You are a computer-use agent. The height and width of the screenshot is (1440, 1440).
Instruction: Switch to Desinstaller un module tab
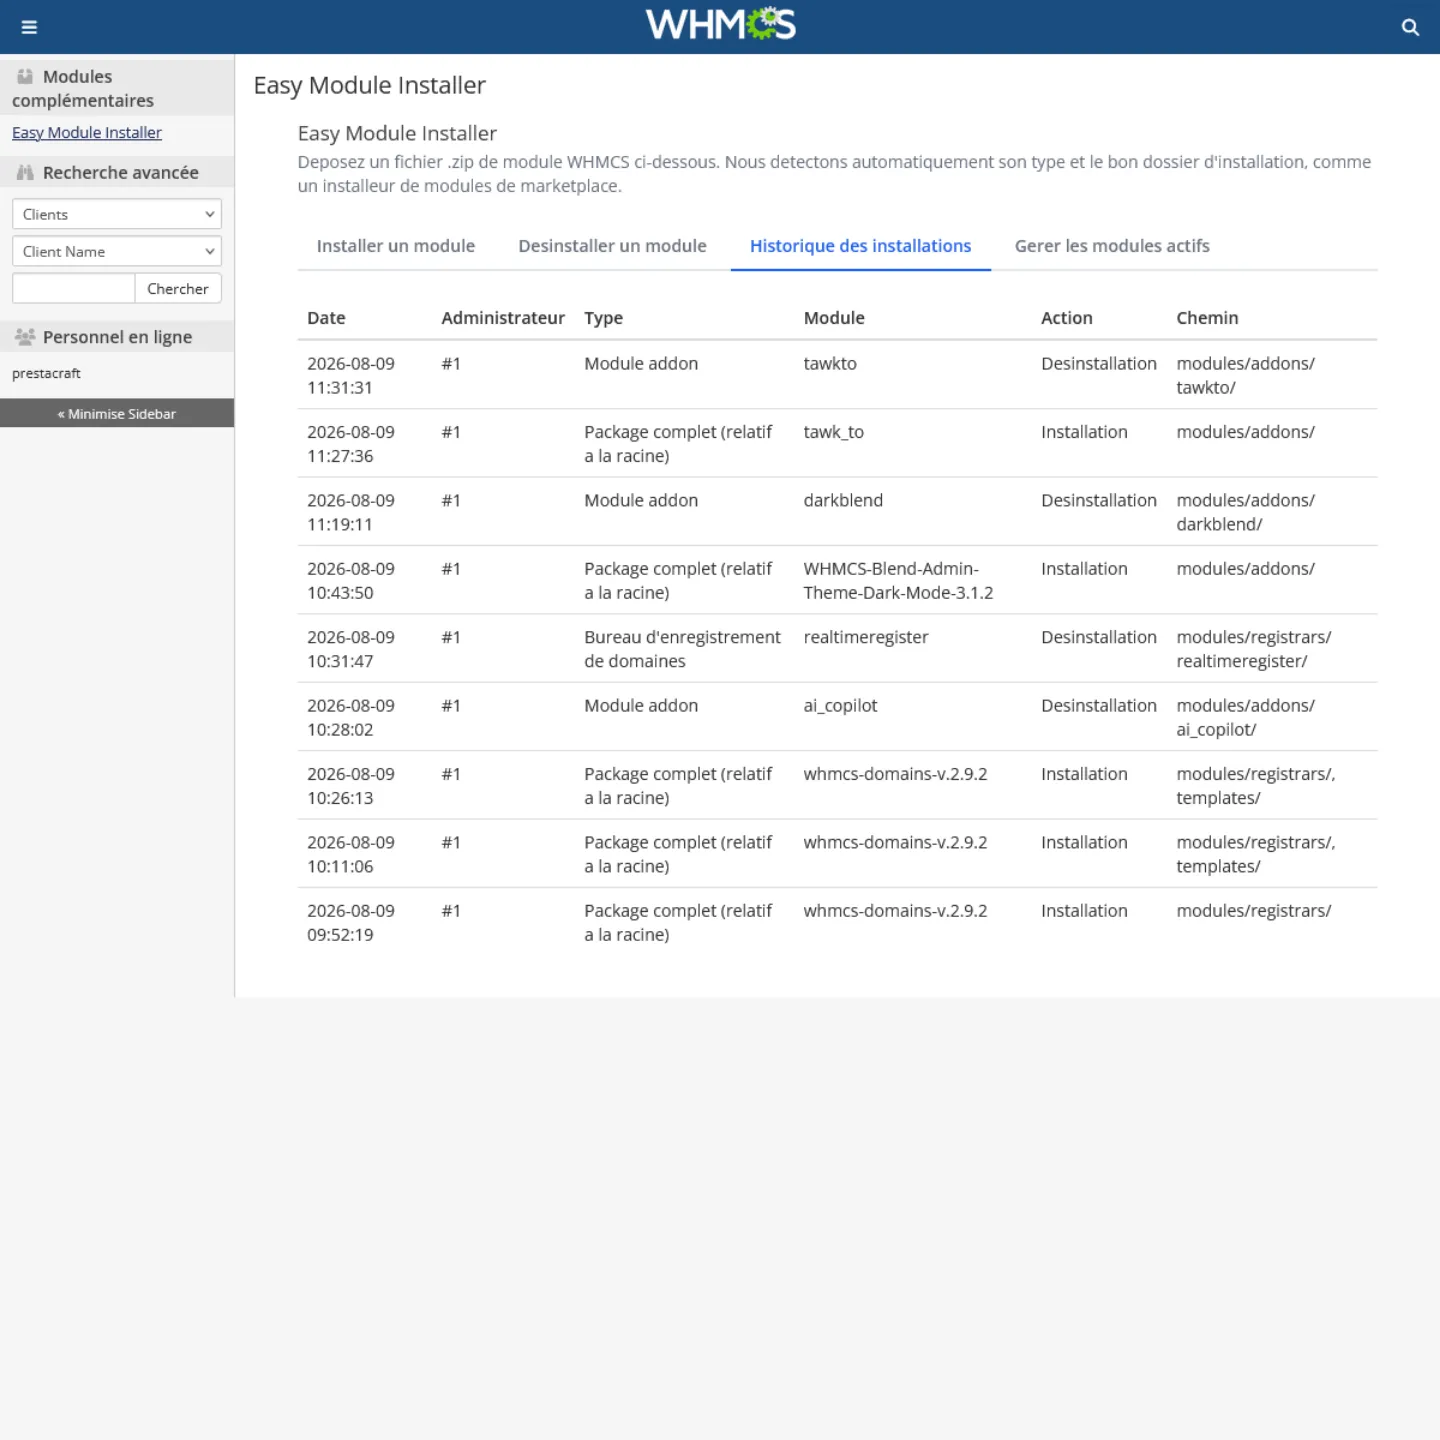[612, 246]
